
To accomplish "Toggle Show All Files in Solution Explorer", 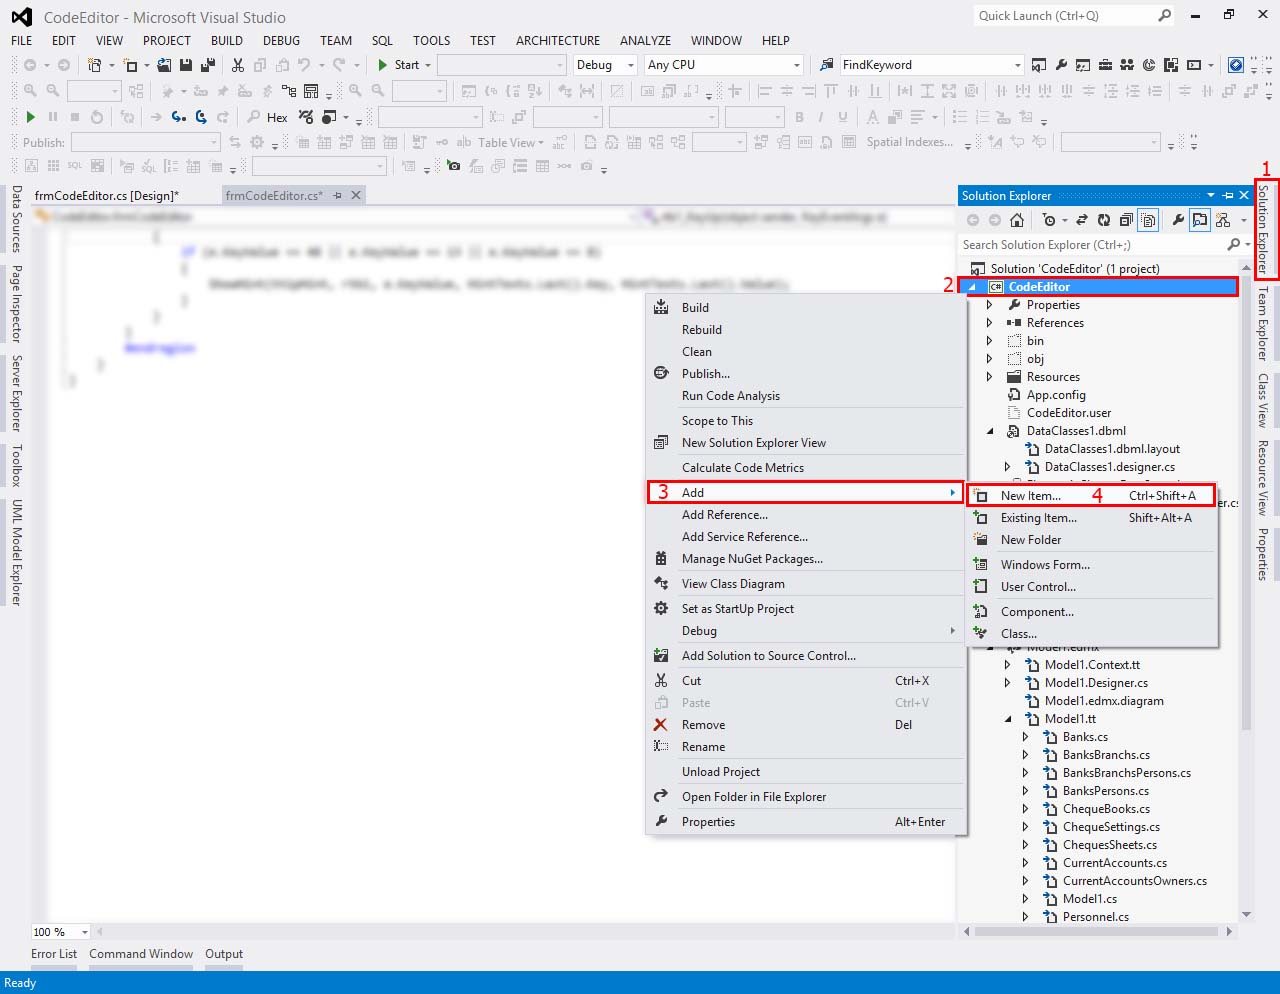I will [1148, 220].
